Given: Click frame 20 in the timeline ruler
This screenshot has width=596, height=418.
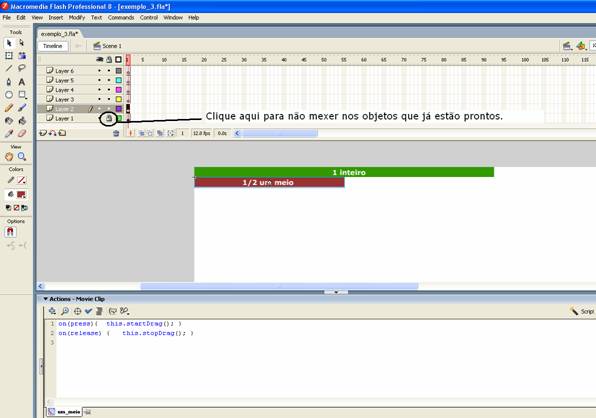Looking at the screenshot, I should pos(204,60).
